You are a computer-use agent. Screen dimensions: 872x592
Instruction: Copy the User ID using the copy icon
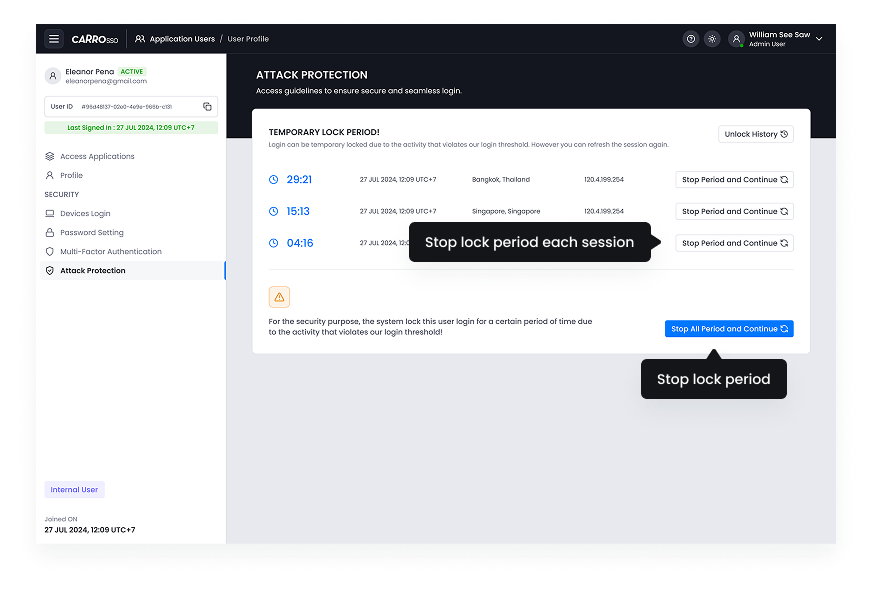click(208, 106)
